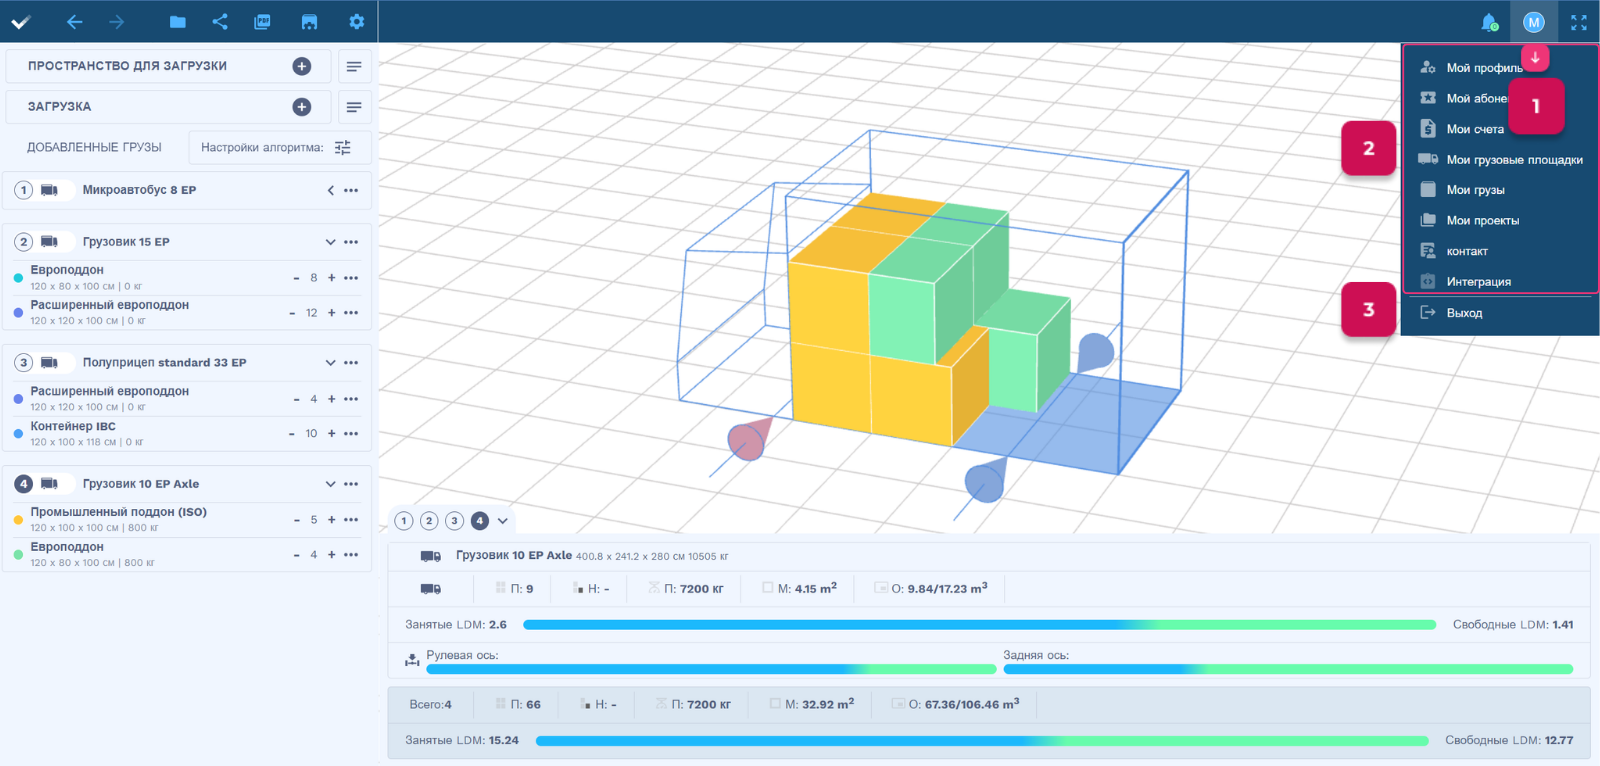Image resolution: width=1600 pixels, height=766 pixels.
Task: Toggle fullscreen mode icon
Action: (1579, 22)
